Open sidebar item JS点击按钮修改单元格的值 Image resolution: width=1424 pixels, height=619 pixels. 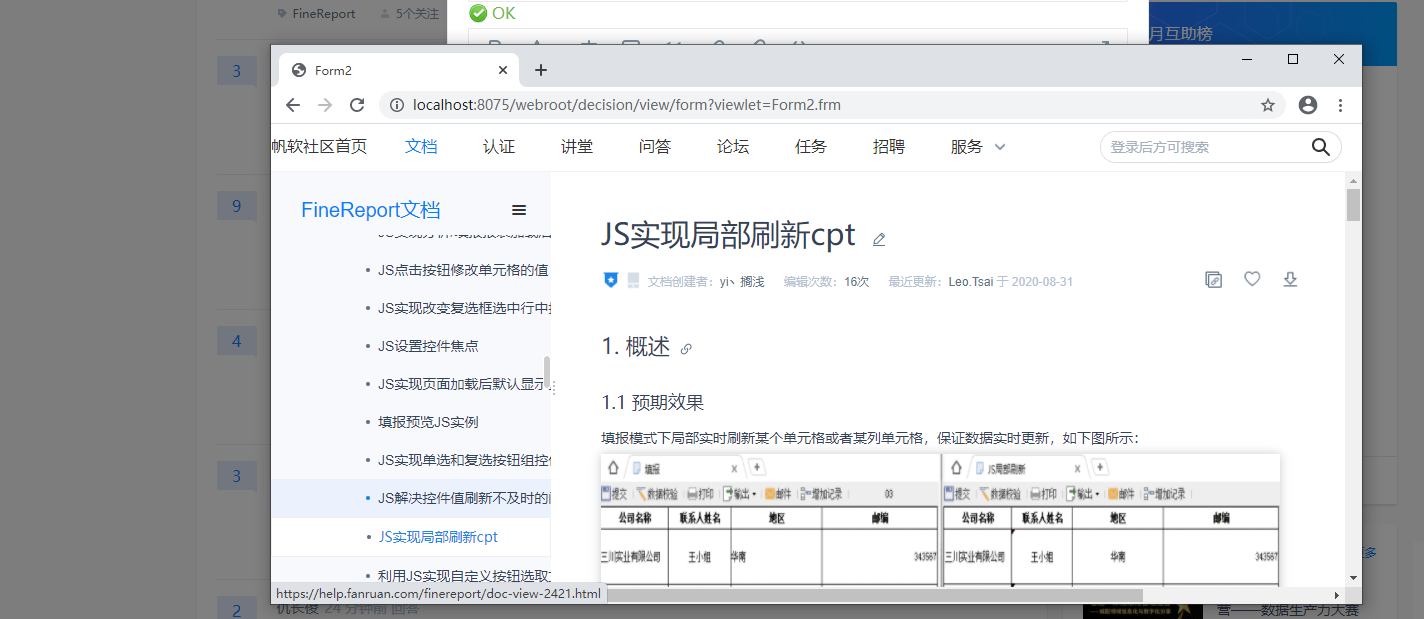[x=463, y=270]
